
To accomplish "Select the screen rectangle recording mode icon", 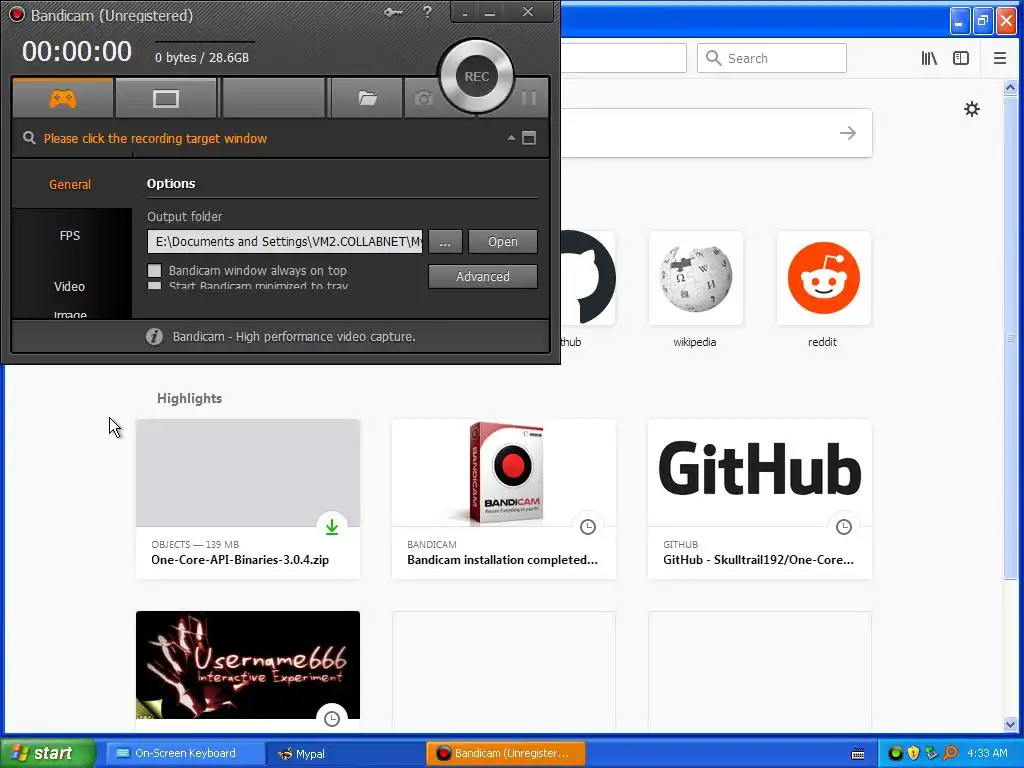I will click(165, 99).
